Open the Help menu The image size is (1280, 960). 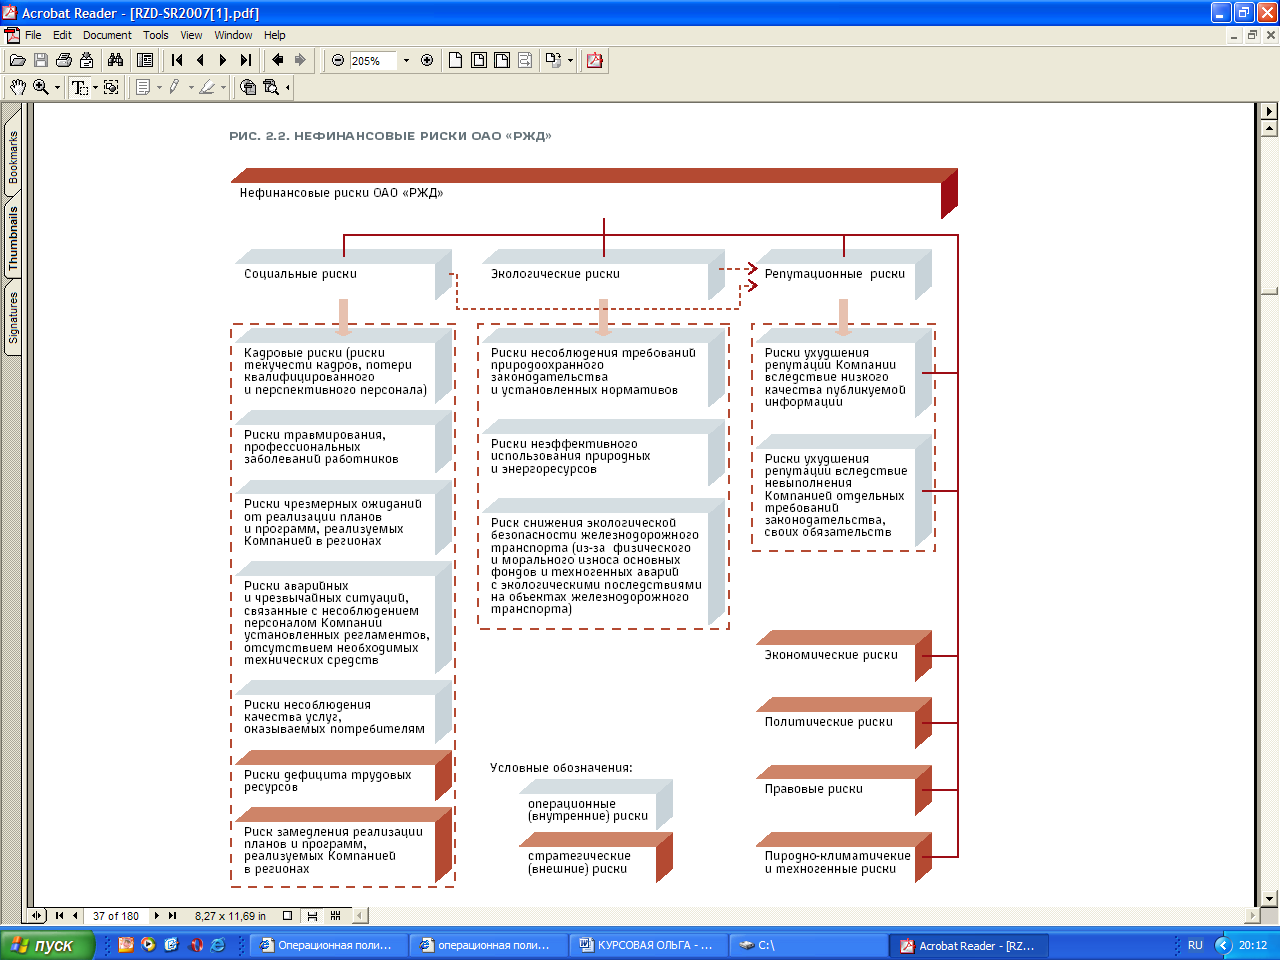point(274,35)
